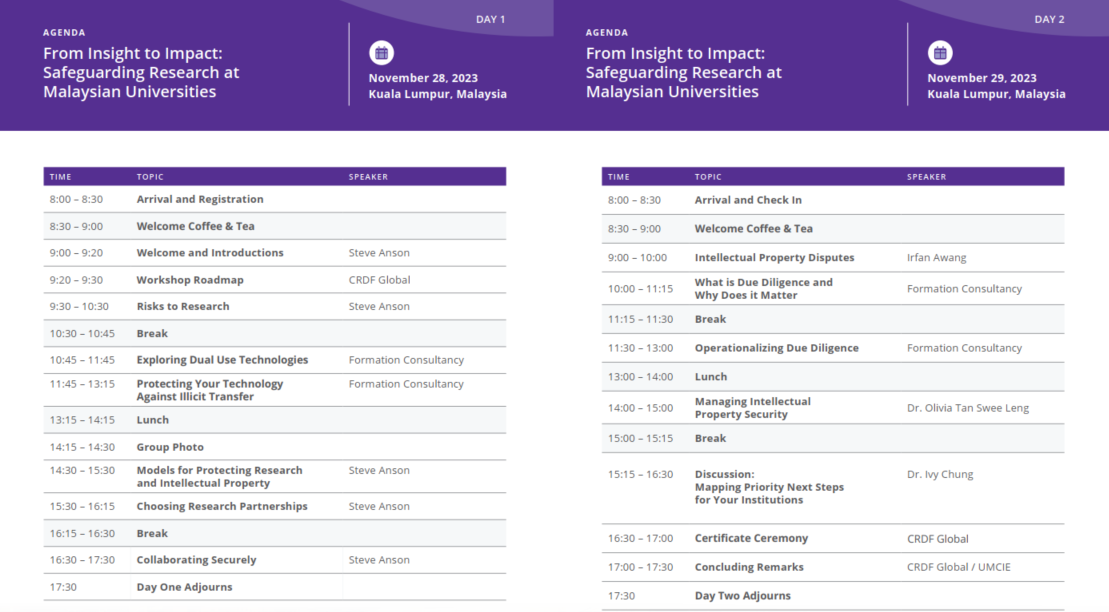Click the Day 2 agenda title heading

click(683, 72)
